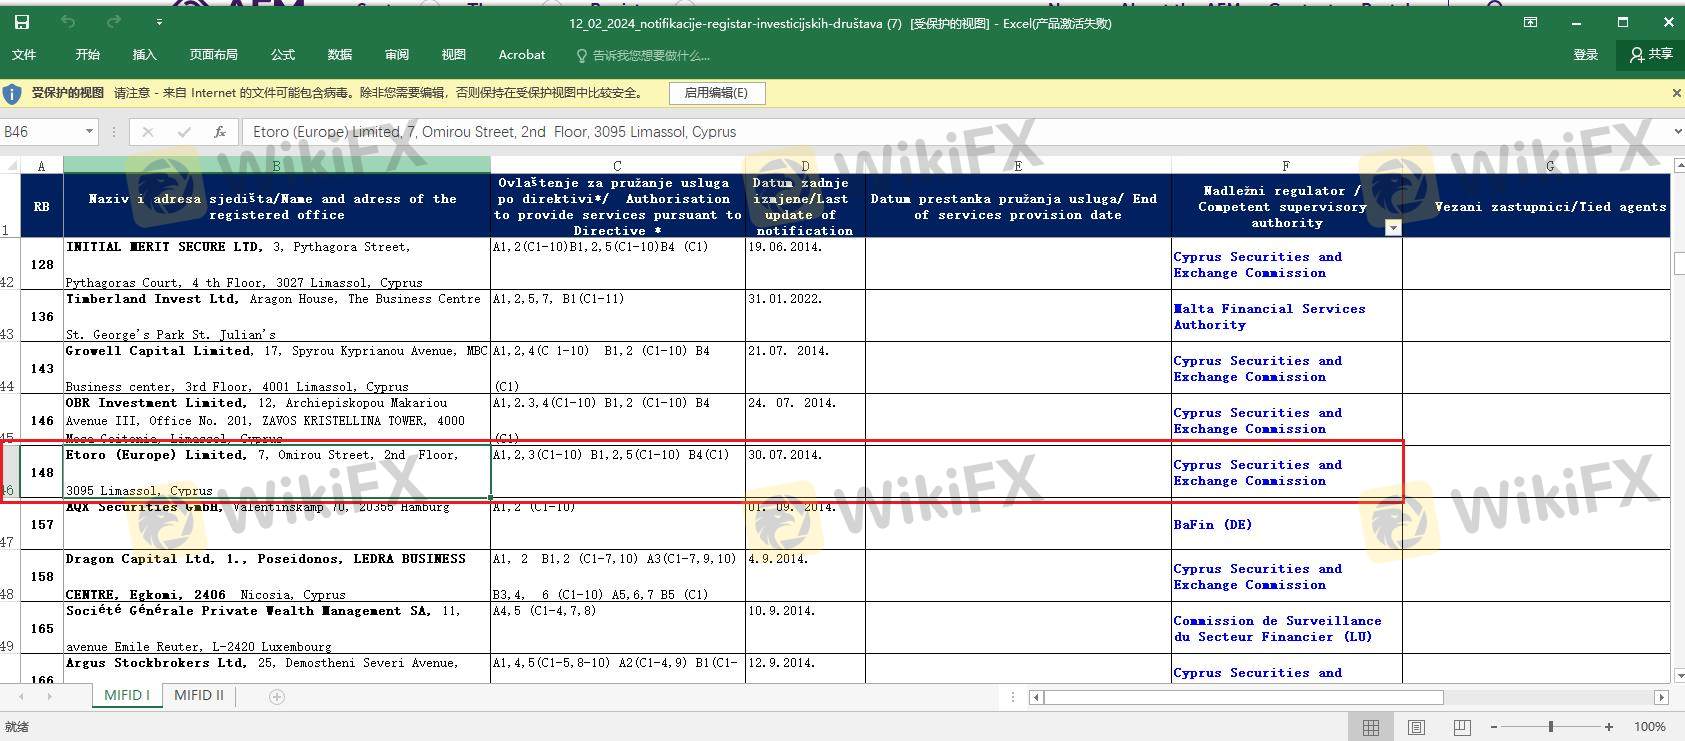Switch to the 插入 (Insert) ribbon tab
Viewport: 1685px width, 741px height.
tap(144, 55)
